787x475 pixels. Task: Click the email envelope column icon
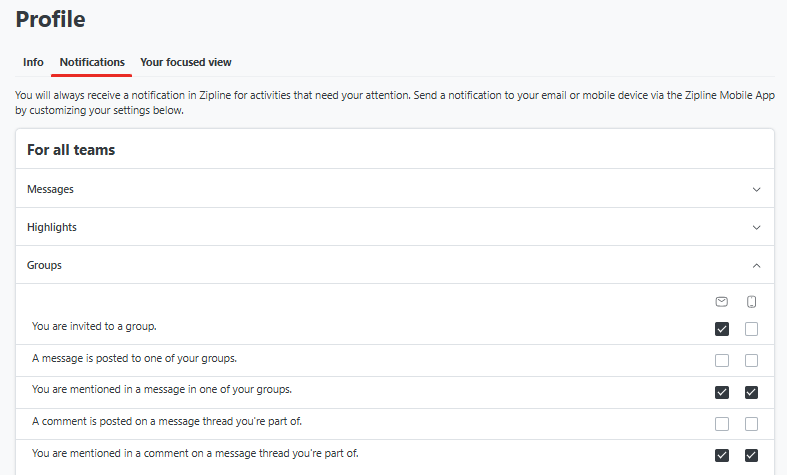point(722,302)
